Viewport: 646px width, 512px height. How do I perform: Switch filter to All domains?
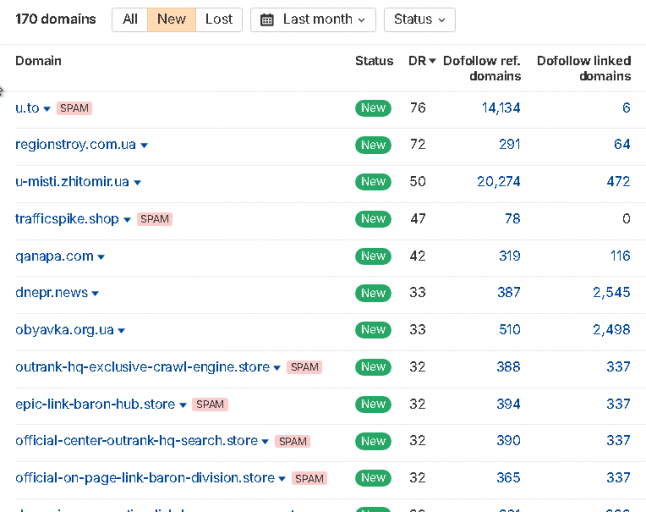point(130,19)
